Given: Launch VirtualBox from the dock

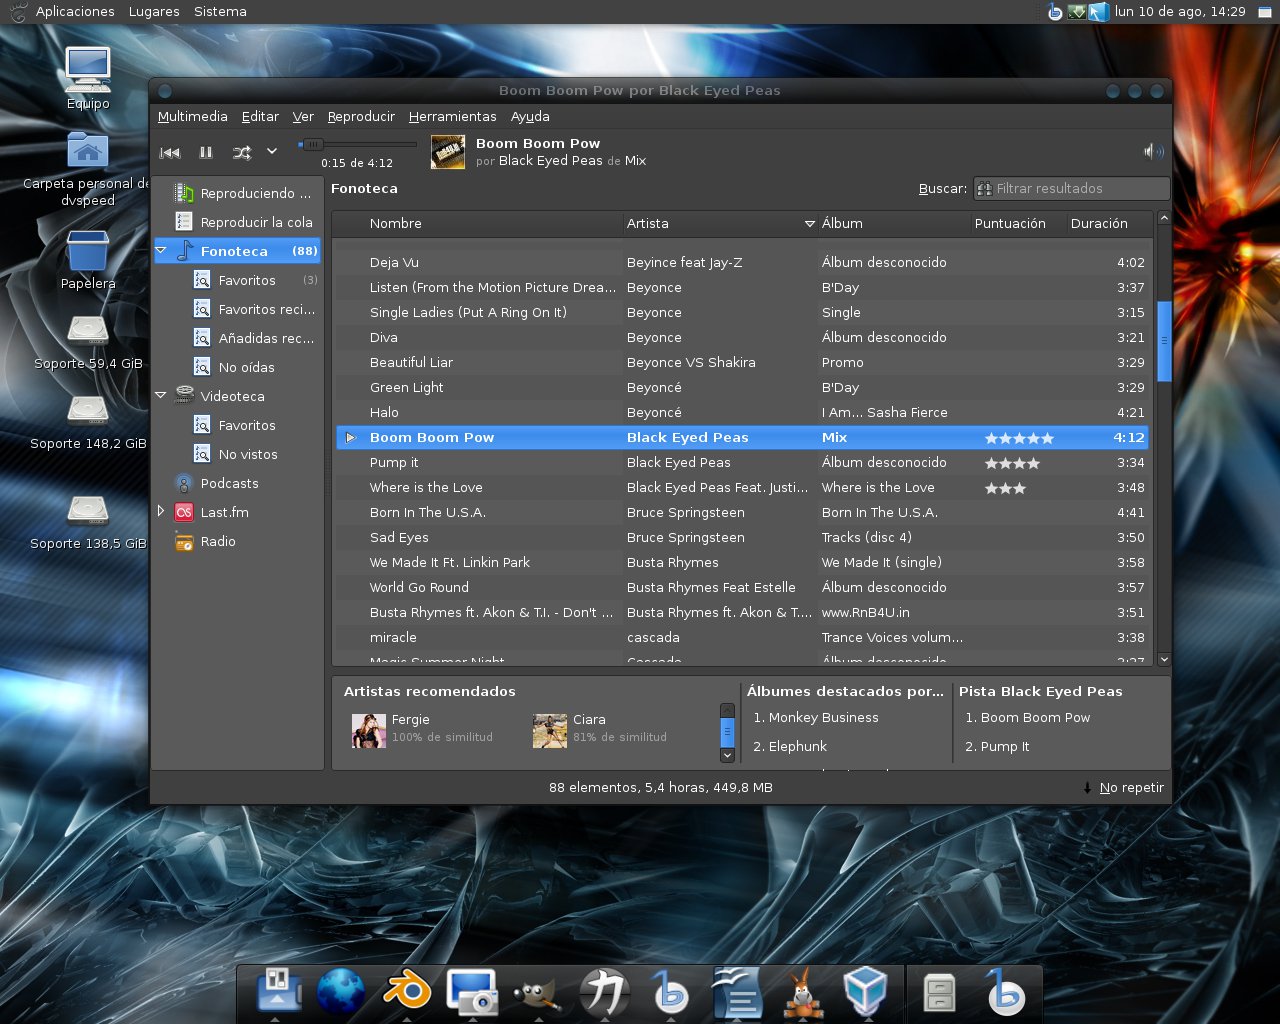Looking at the screenshot, I should tap(865, 992).
